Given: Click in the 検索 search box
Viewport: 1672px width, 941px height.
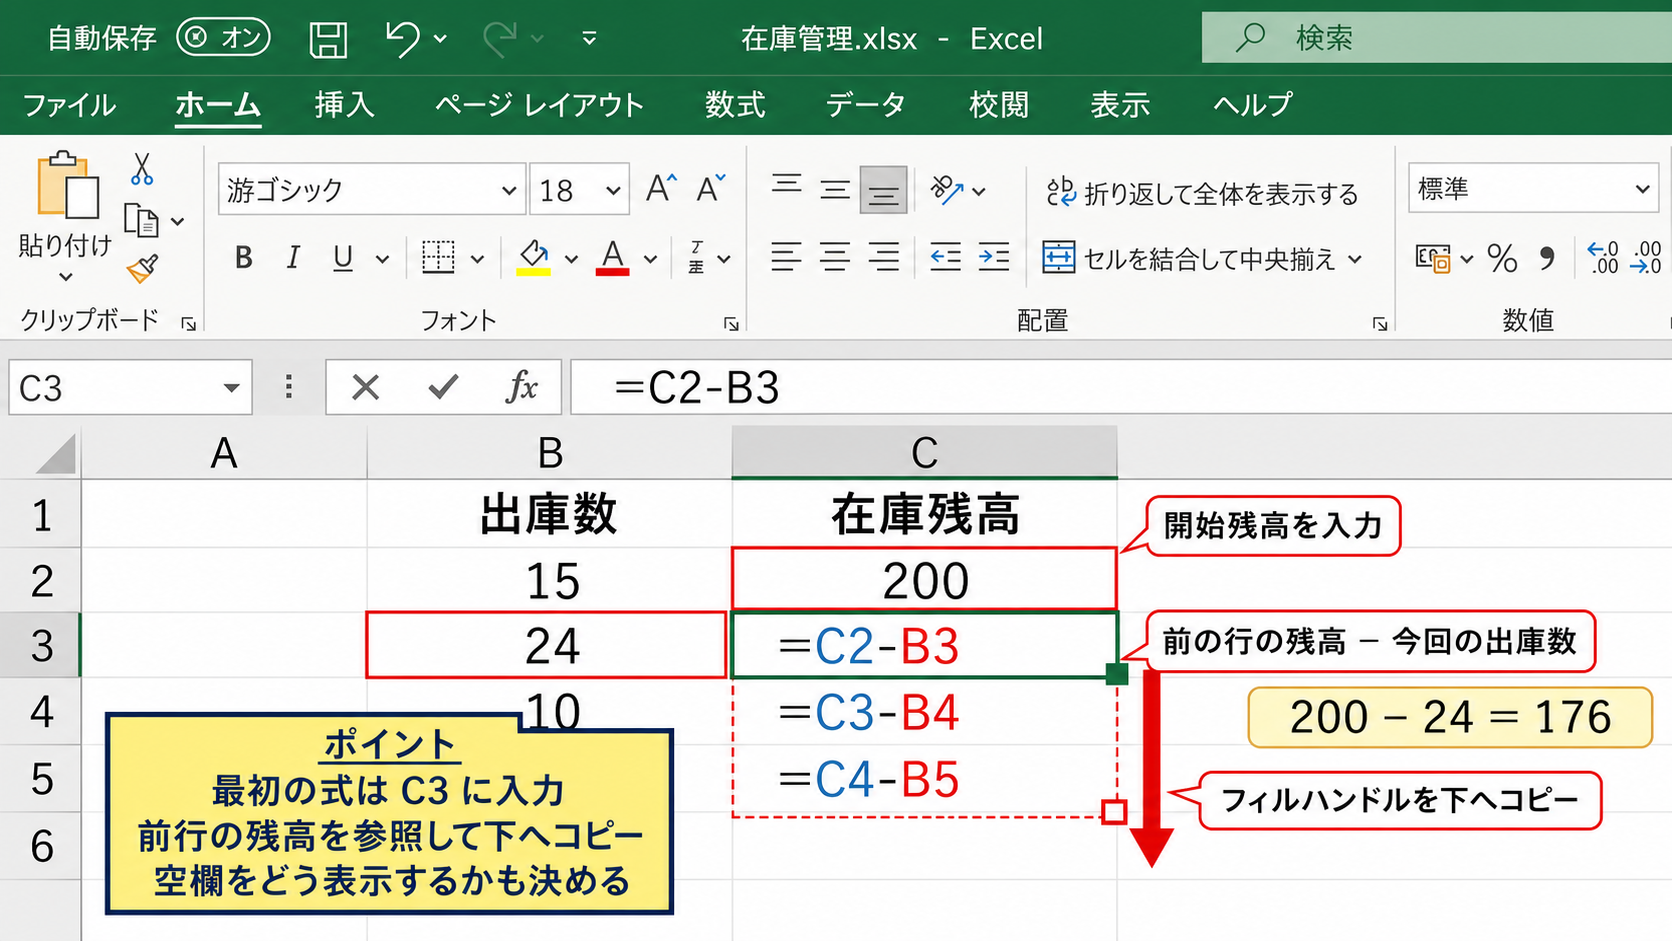Looking at the screenshot, I should coord(1436,38).
